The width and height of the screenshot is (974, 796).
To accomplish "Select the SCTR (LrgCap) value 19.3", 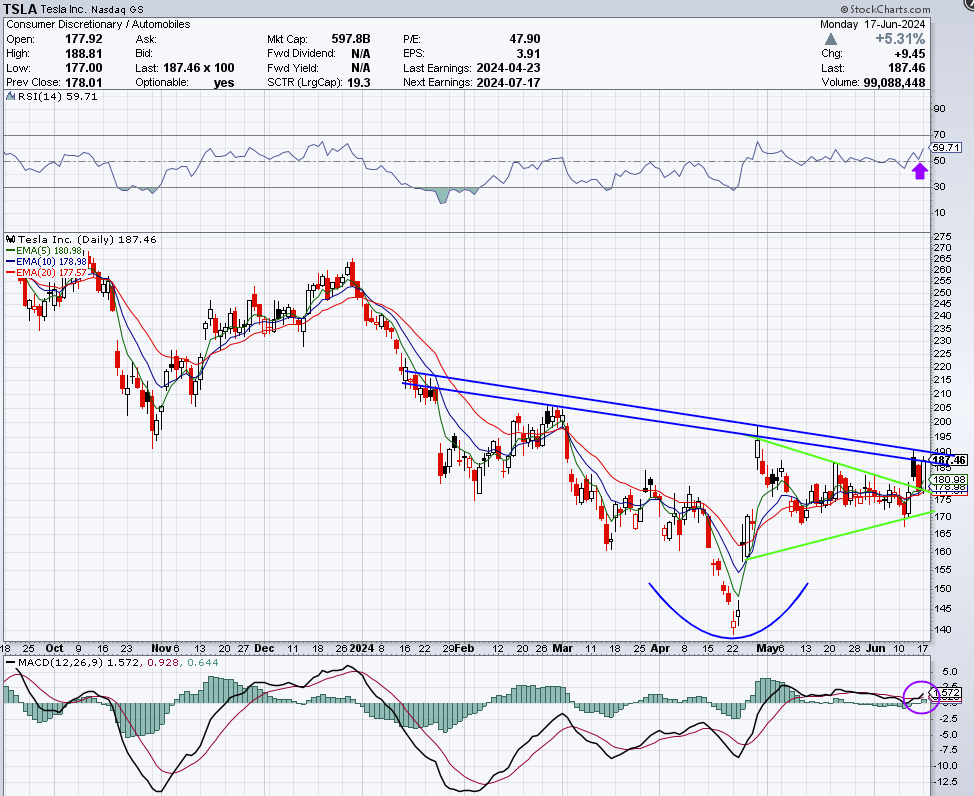I will click(x=359, y=82).
